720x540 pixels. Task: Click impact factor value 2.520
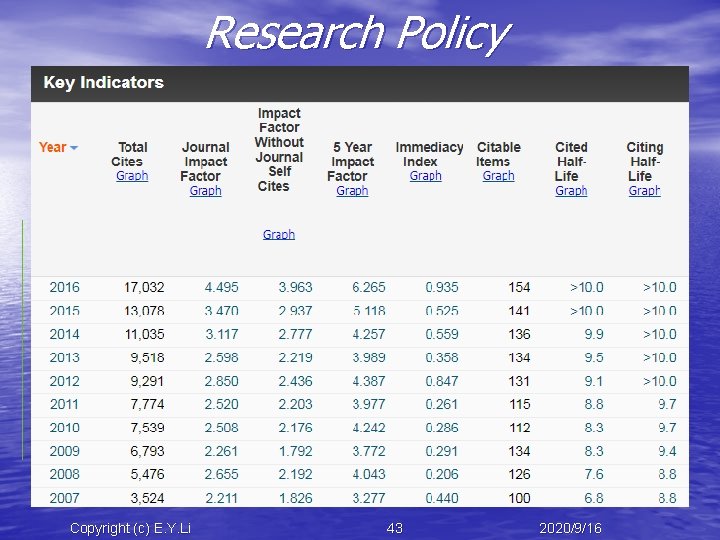(x=221, y=405)
